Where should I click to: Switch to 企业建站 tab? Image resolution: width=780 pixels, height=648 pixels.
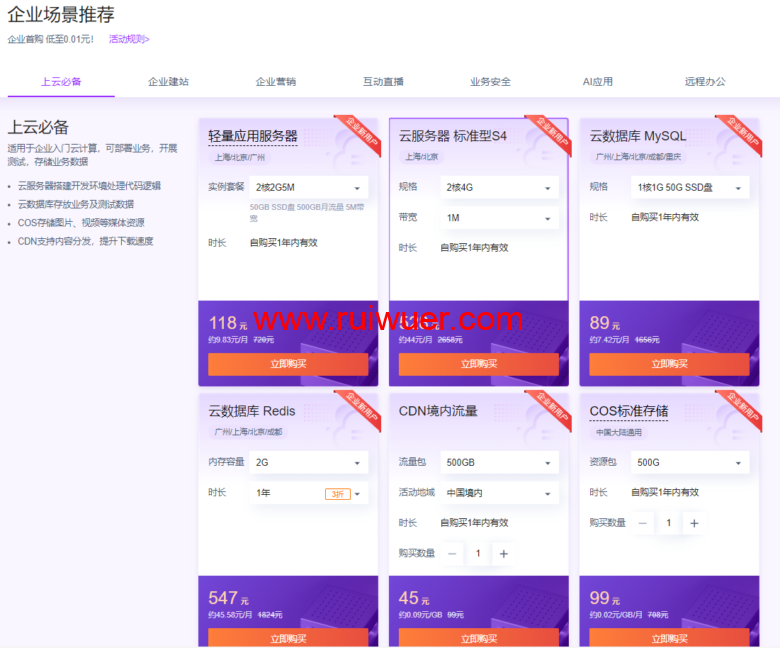click(x=168, y=82)
